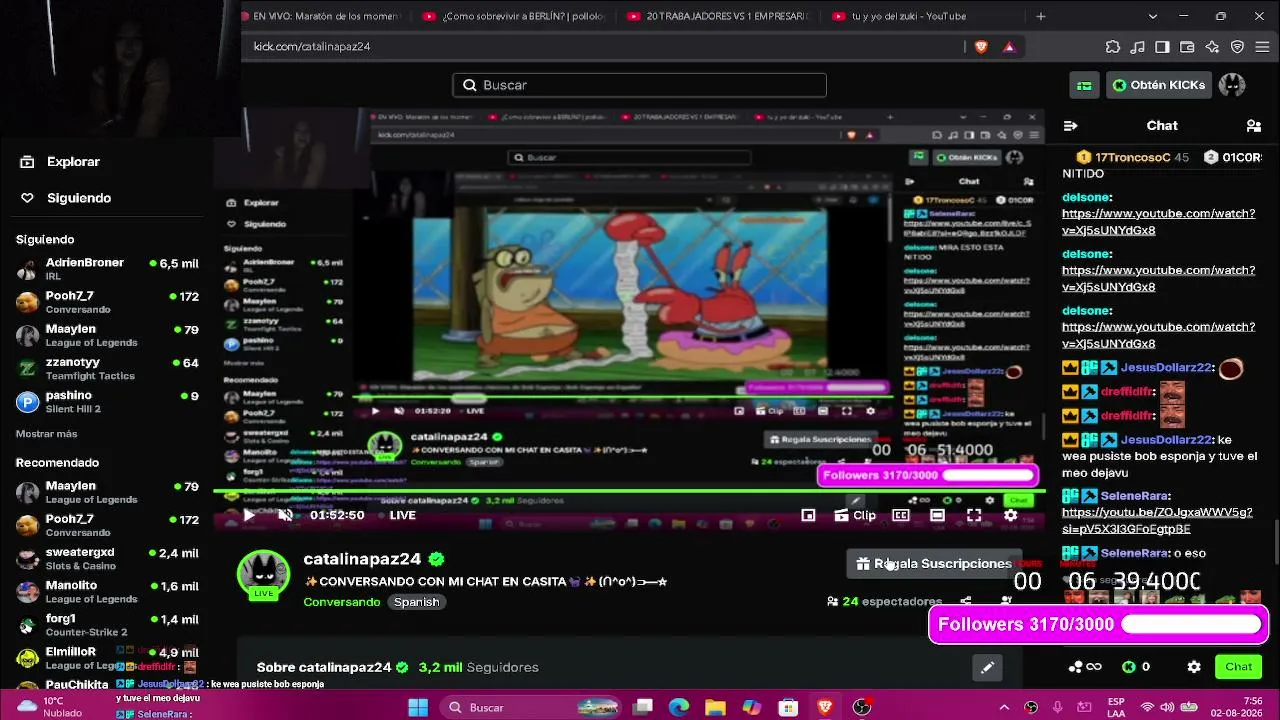Open the Brave Rewards triangle icon
This screenshot has height=720, width=1280.
pyautogui.click(x=1009, y=46)
